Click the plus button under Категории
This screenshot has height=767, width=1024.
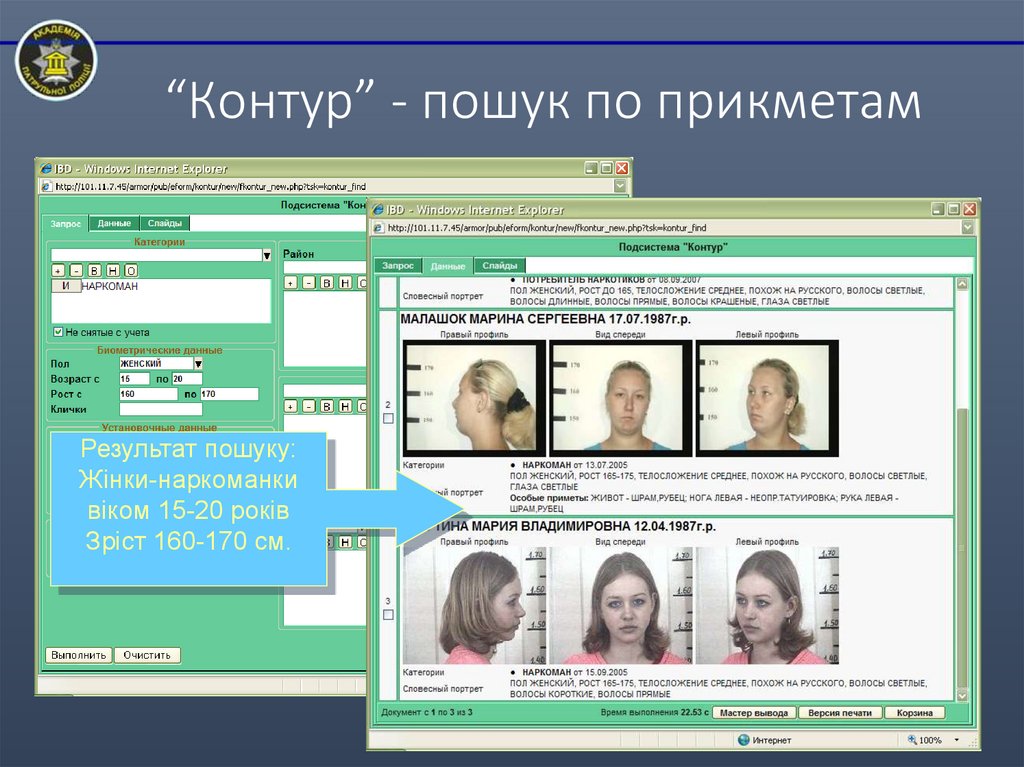point(58,270)
